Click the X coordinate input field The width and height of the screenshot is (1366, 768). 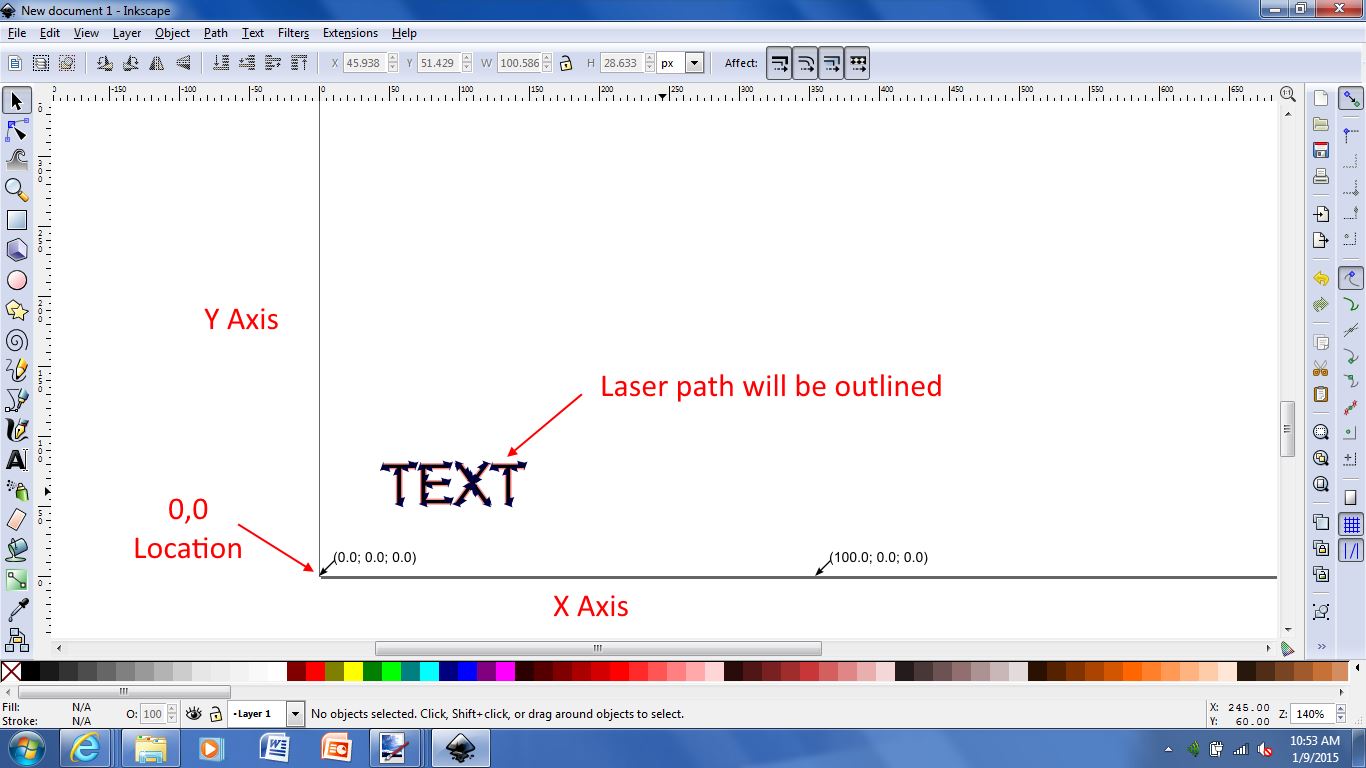coord(365,62)
